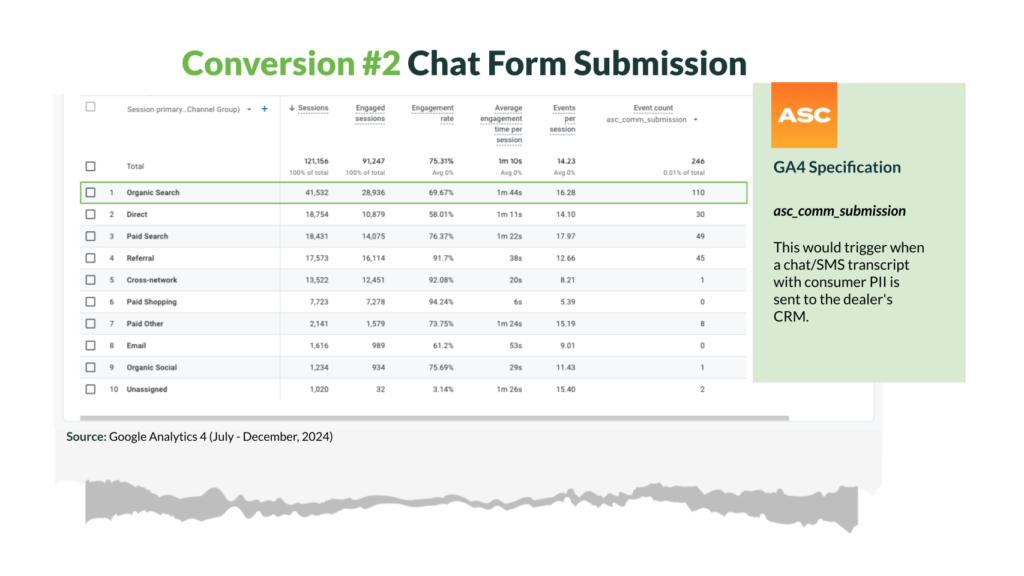The image size is (1024, 576).
Task: Click the orange ASC logo
Action: point(805,115)
